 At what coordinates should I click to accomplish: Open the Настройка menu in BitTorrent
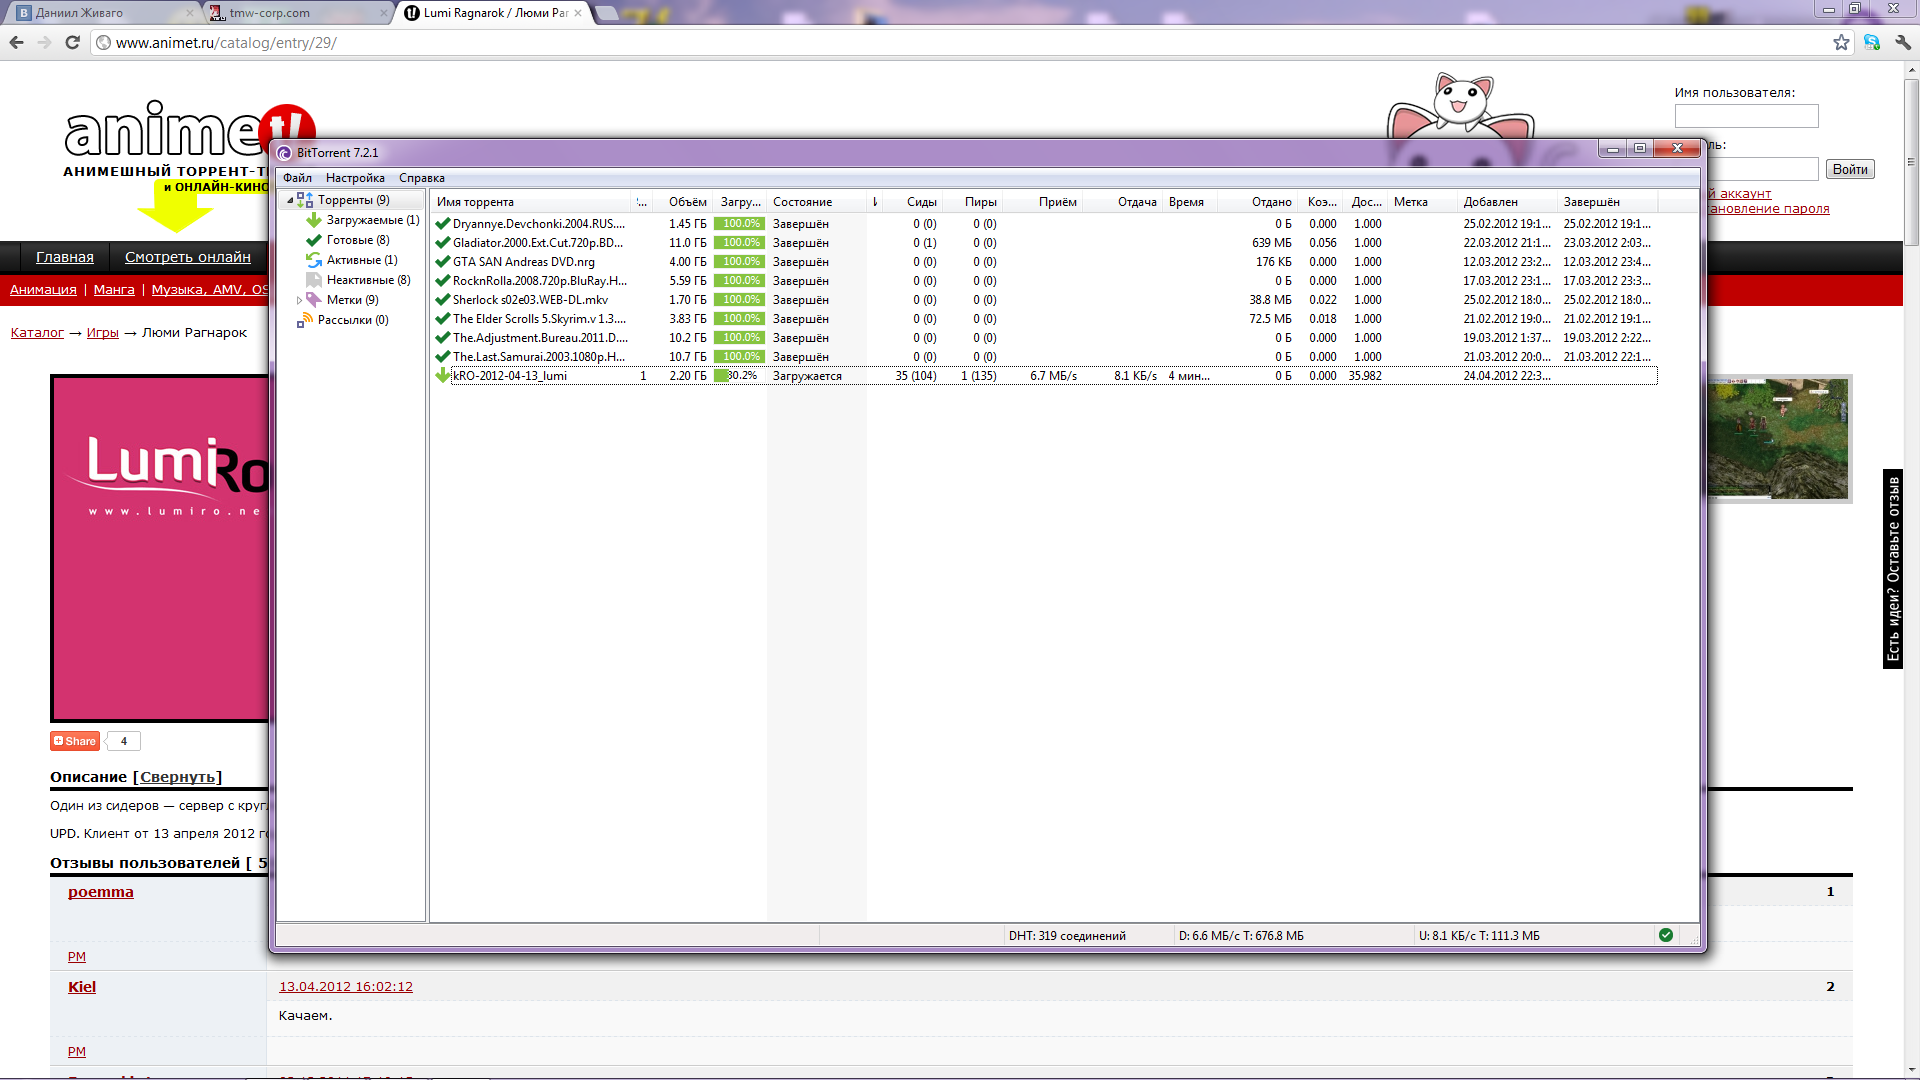coord(355,178)
